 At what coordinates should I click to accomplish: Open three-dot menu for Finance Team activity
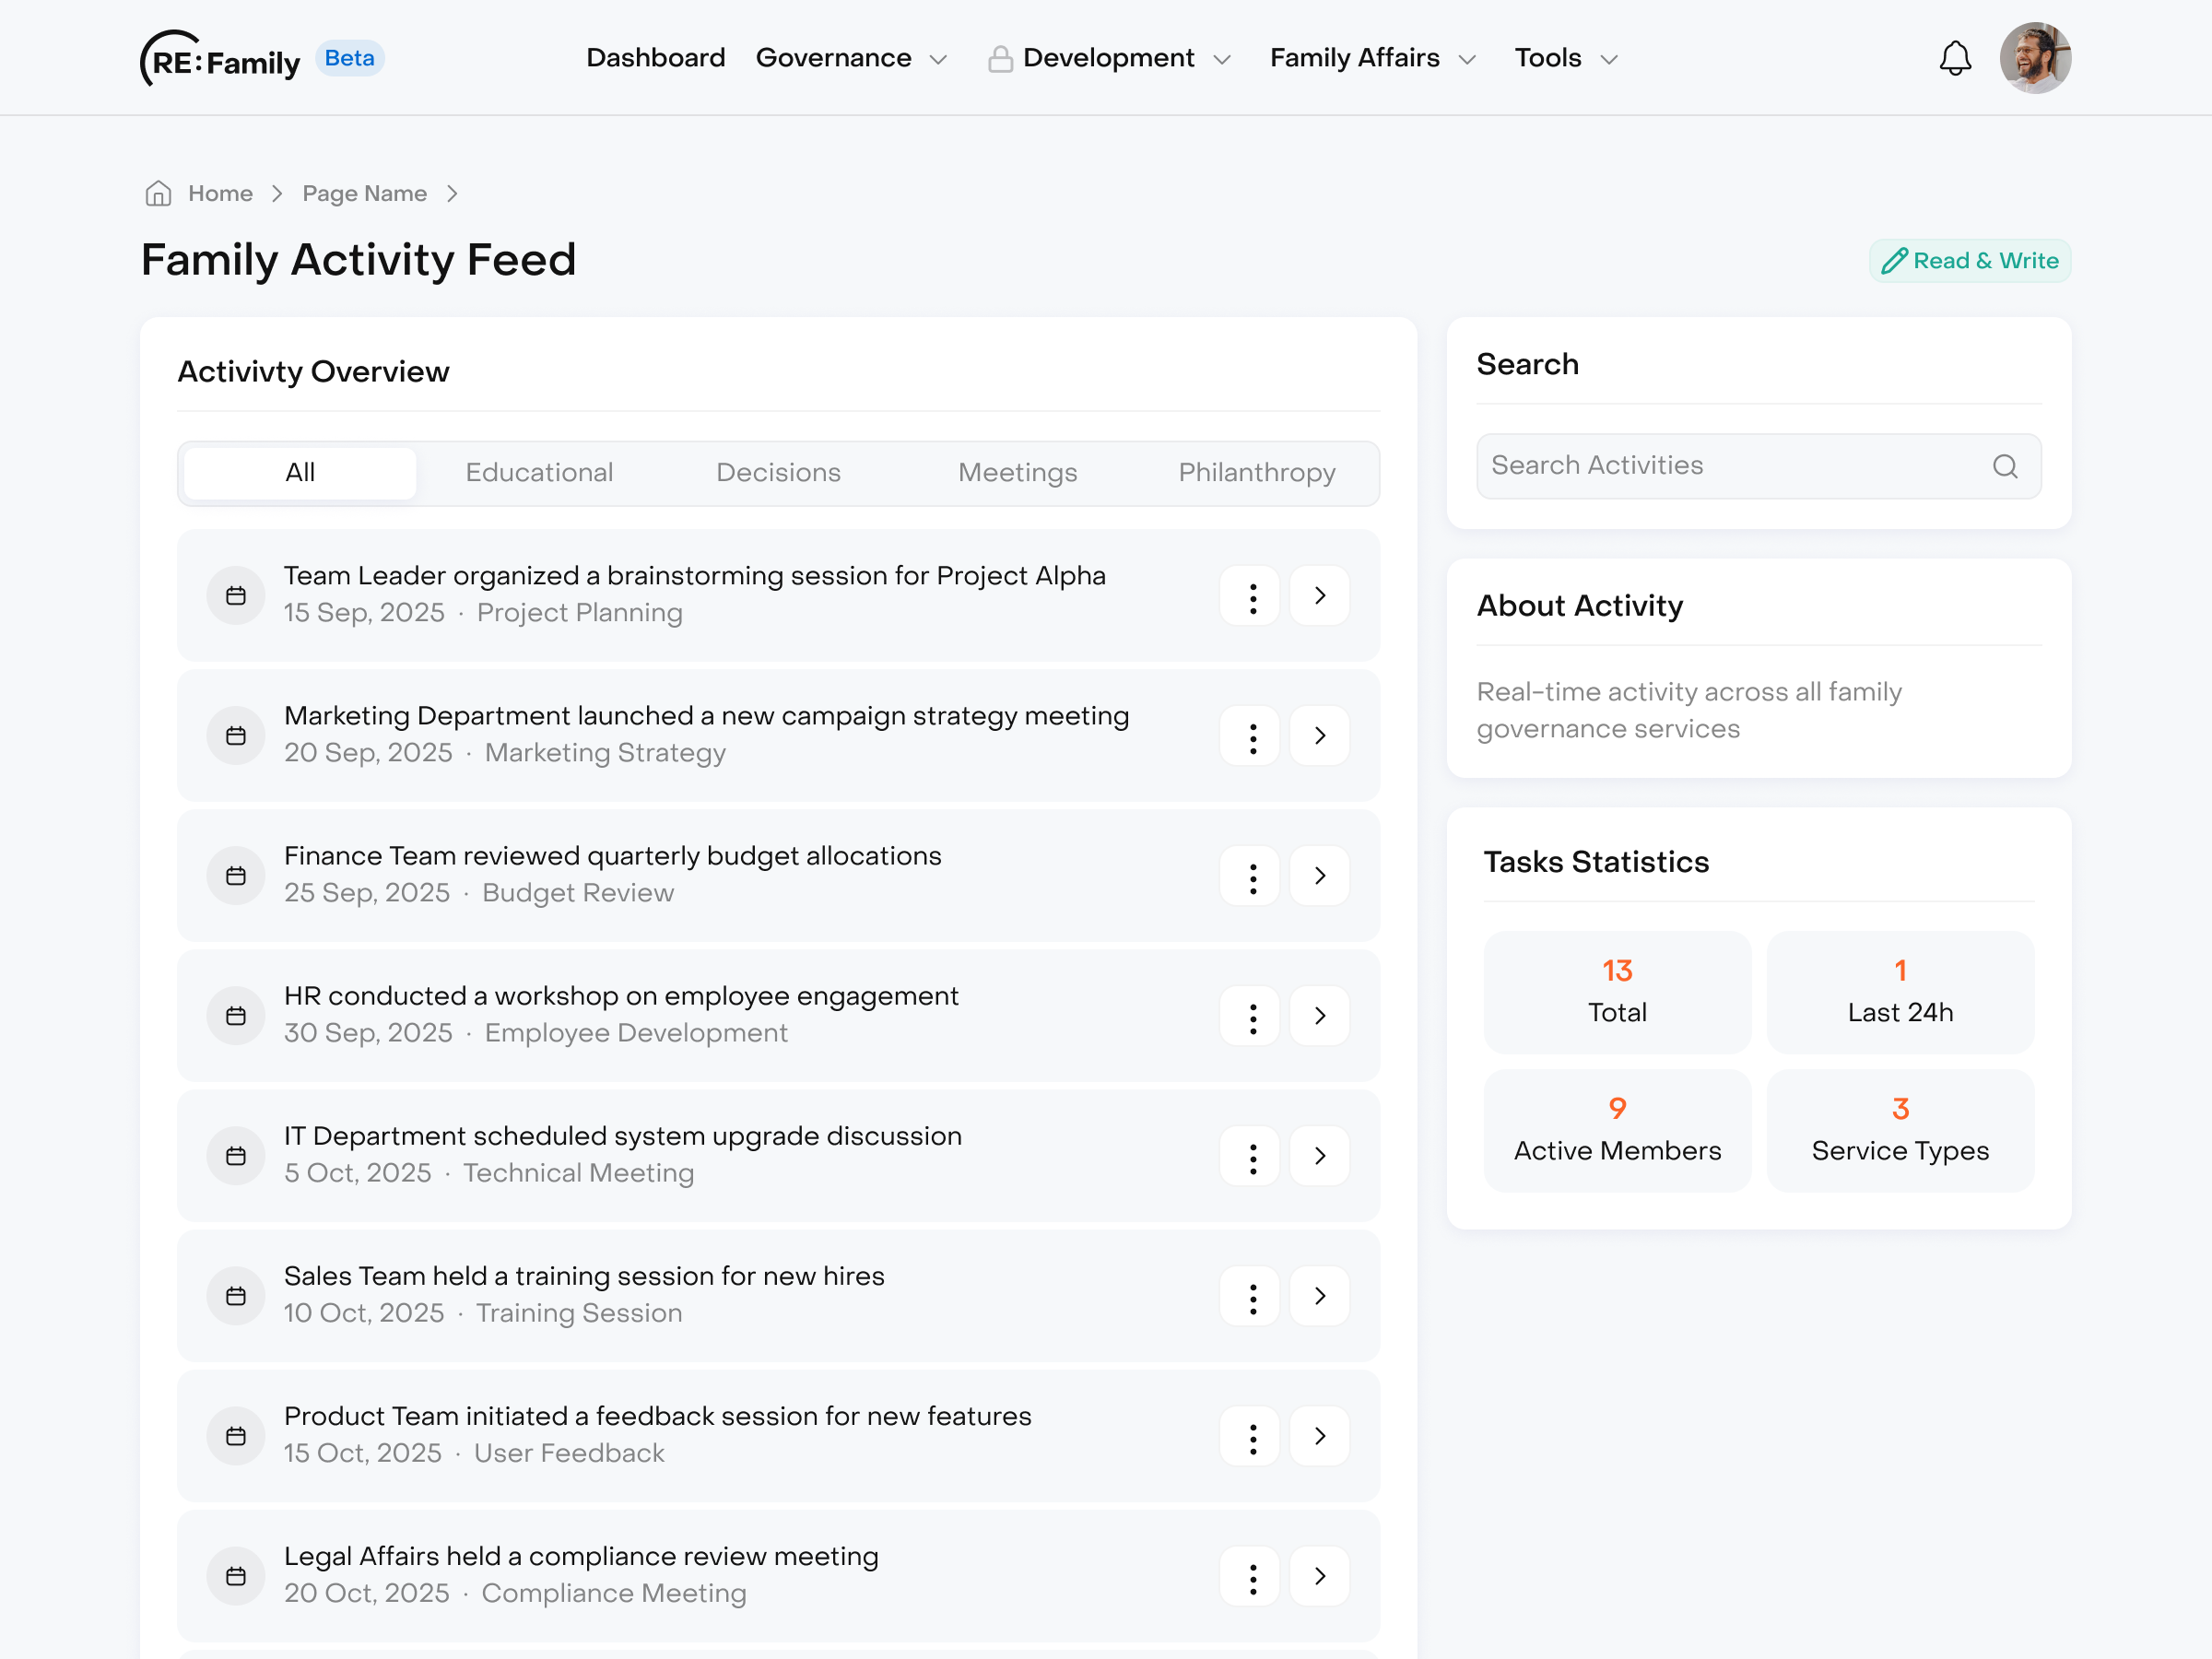[x=1251, y=877]
